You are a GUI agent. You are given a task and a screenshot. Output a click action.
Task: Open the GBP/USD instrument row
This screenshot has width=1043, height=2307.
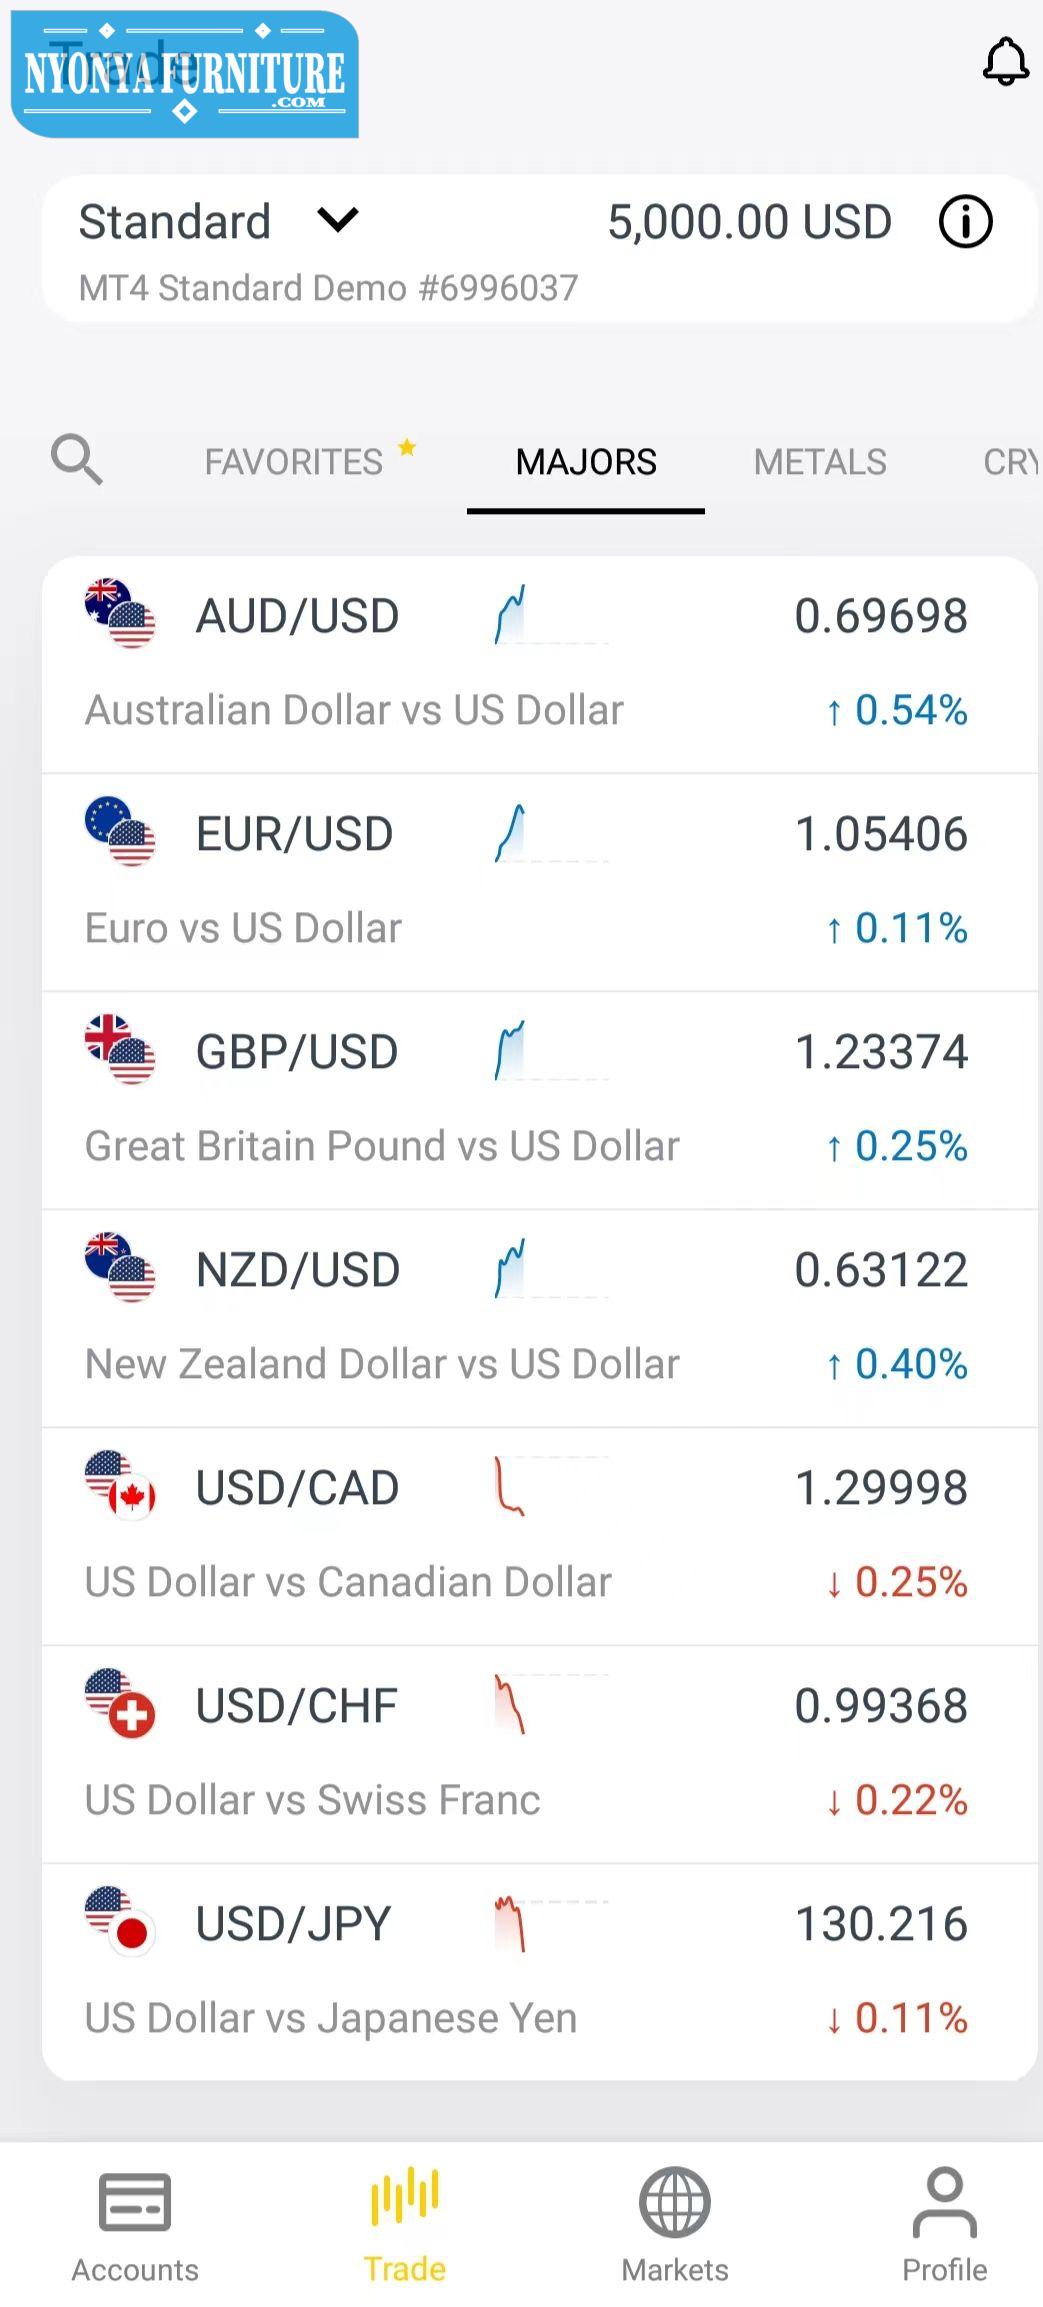point(540,1100)
